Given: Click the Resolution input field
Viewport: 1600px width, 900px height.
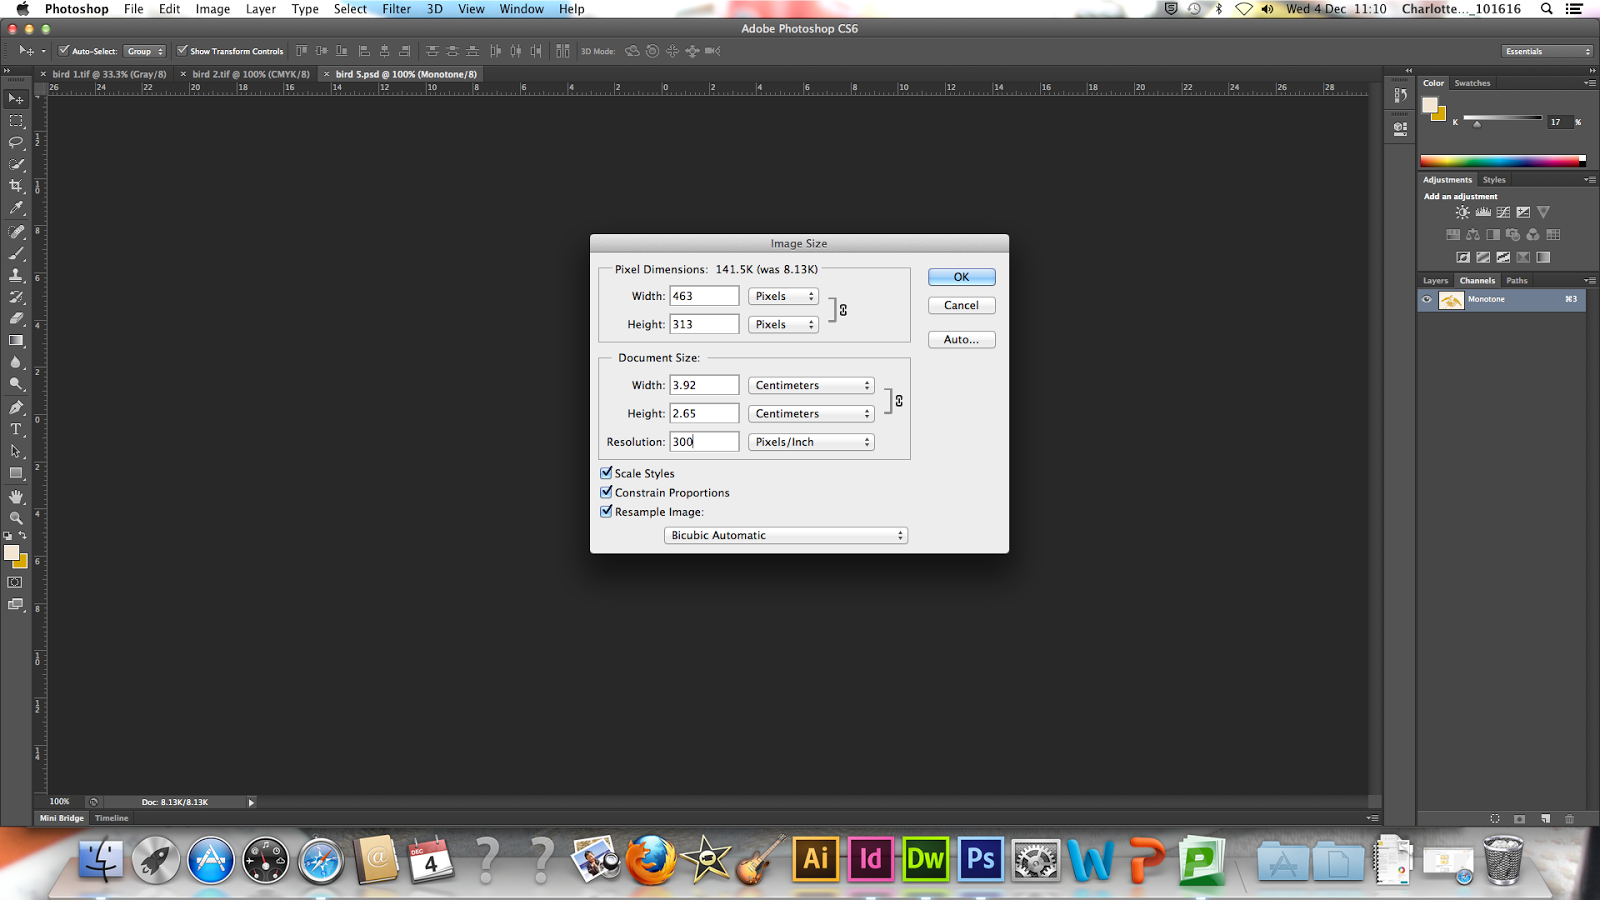Looking at the screenshot, I should pyautogui.click(x=704, y=442).
